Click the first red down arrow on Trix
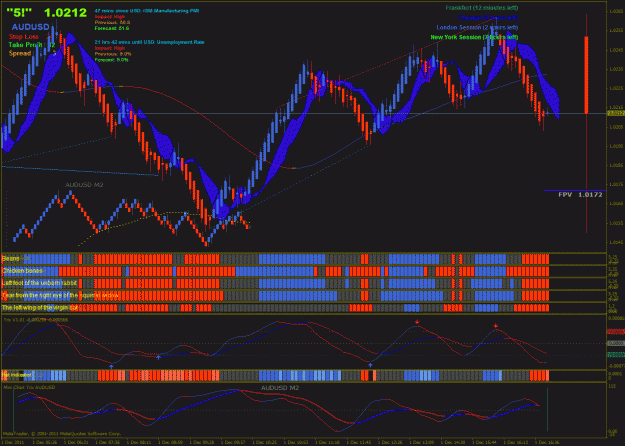The image size is (625, 446). [417, 322]
